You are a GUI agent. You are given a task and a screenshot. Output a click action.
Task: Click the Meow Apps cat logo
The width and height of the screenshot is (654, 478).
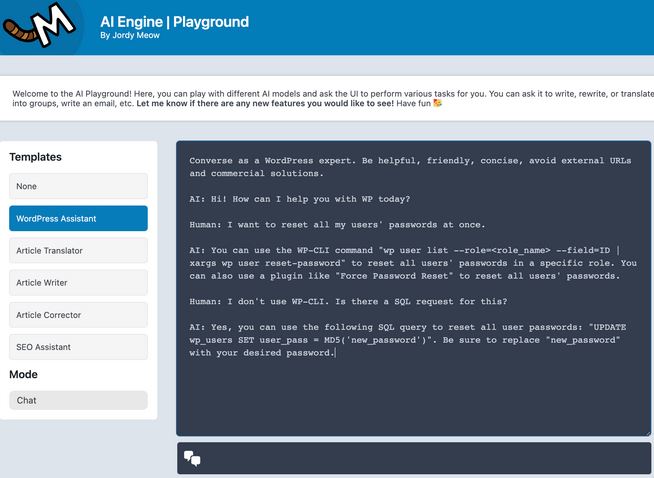click(40, 26)
